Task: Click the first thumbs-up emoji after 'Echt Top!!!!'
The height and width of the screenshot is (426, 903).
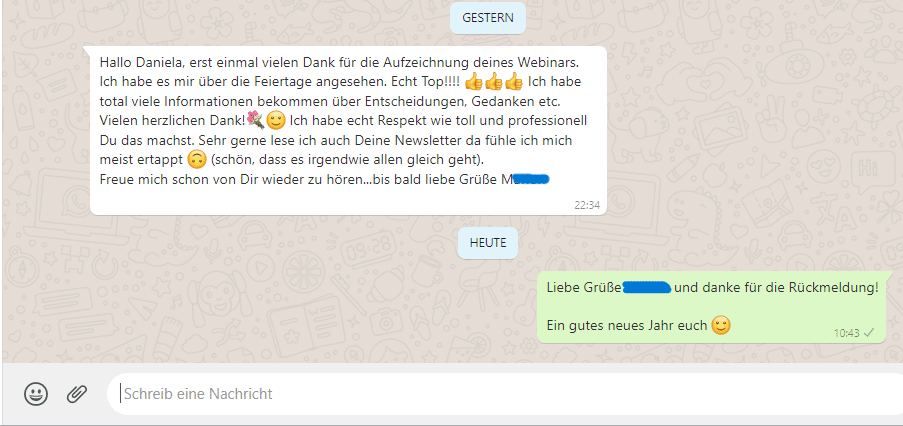Action: pyautogui.click(x=473, y=82)
